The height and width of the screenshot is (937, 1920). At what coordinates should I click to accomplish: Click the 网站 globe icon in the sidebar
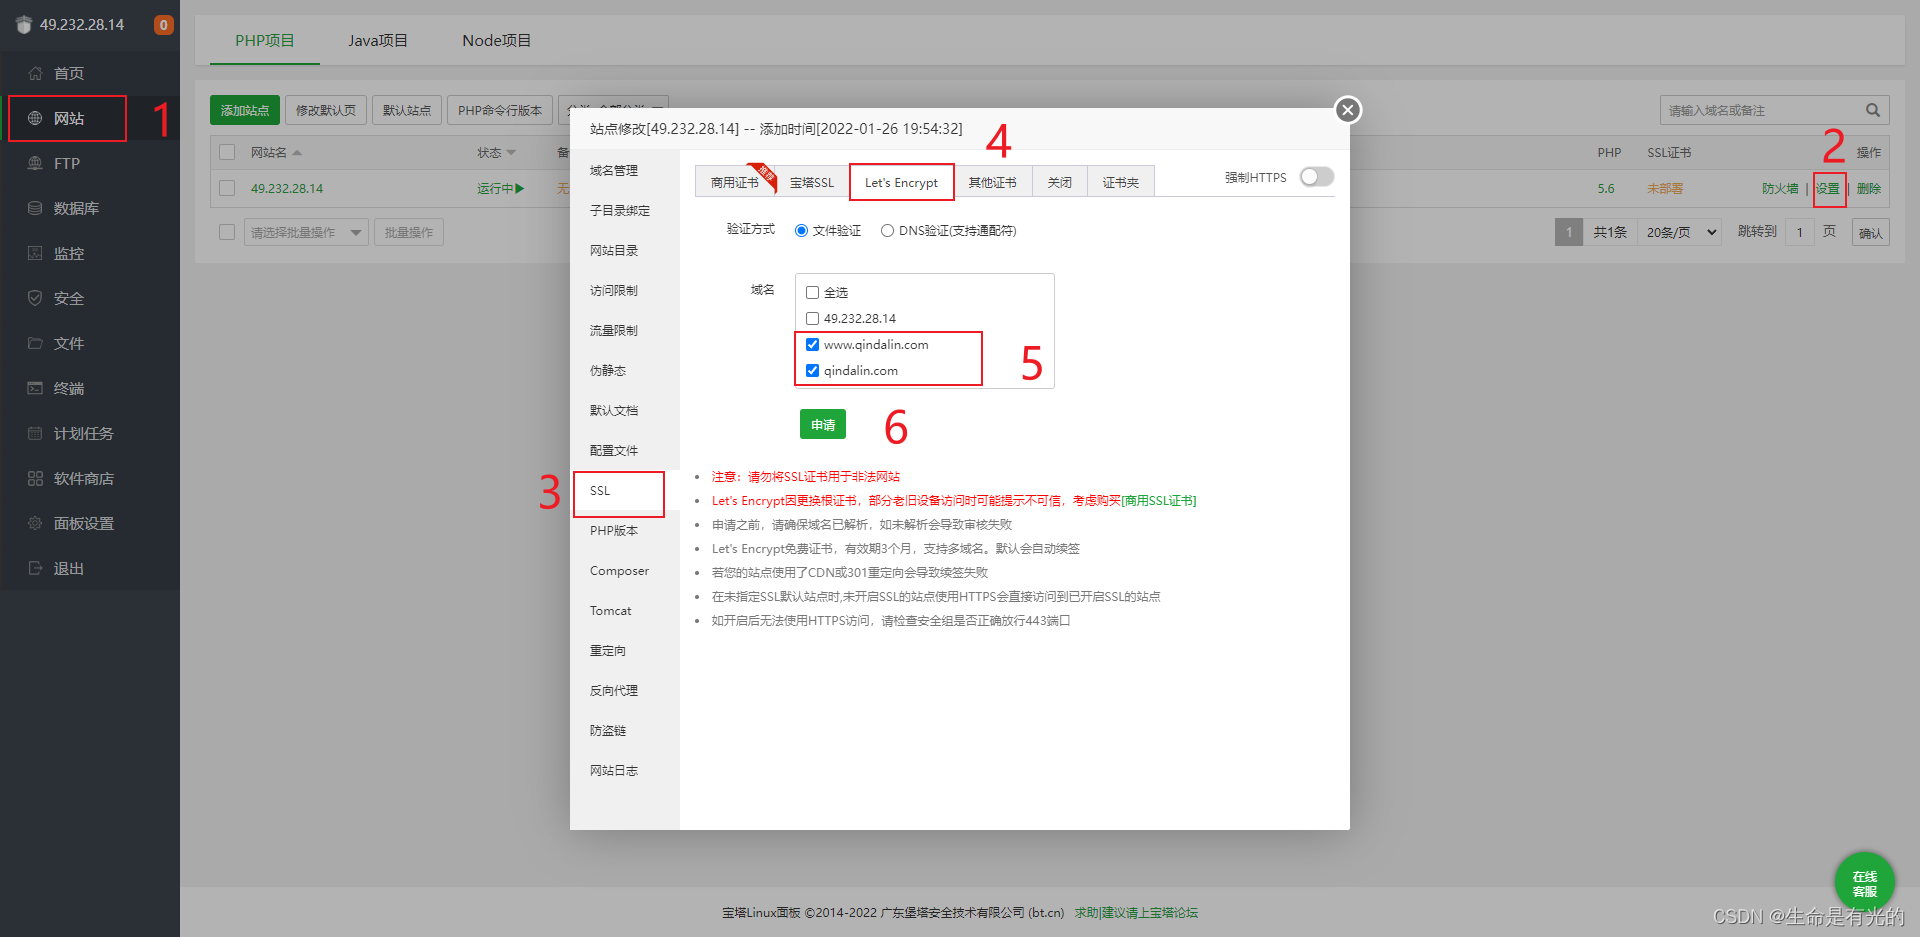(x=35, y=118)
